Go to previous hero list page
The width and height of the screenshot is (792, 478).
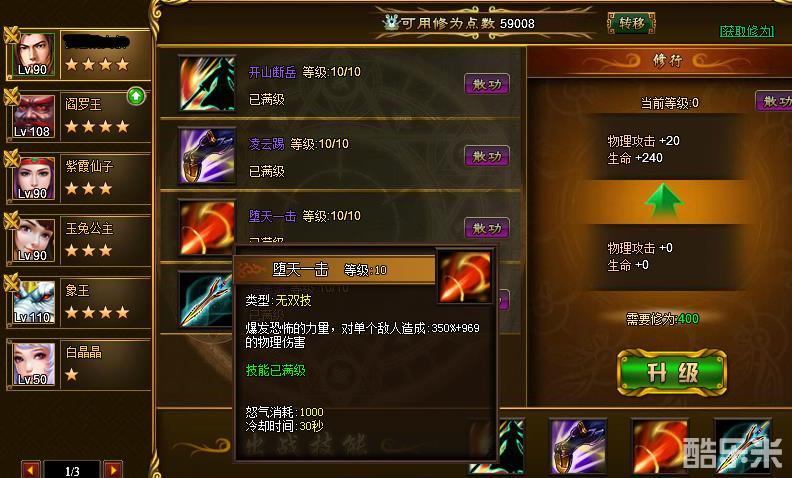coord(31,470)
